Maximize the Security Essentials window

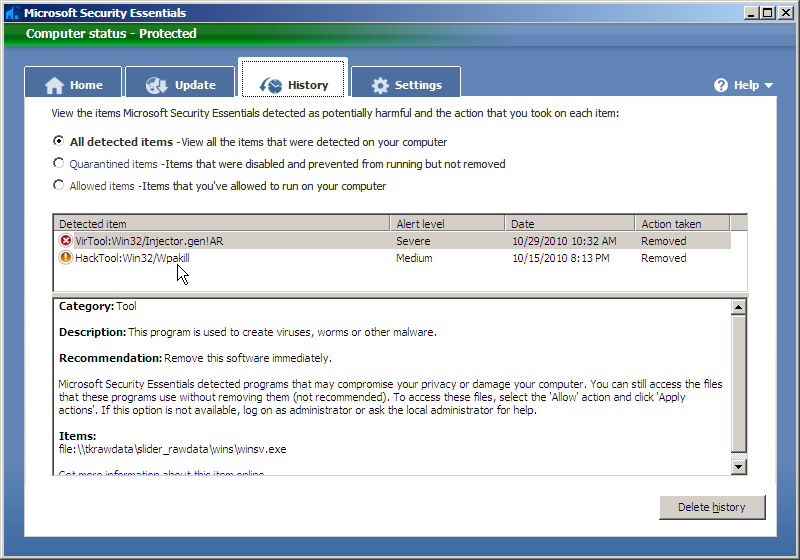[x=768, y=13]
